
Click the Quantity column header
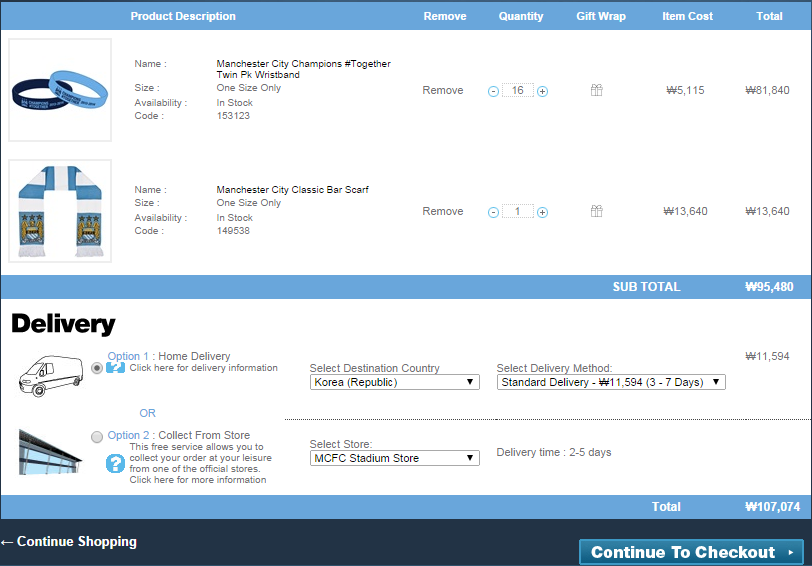pyautogui.click(x=521, y=16)
